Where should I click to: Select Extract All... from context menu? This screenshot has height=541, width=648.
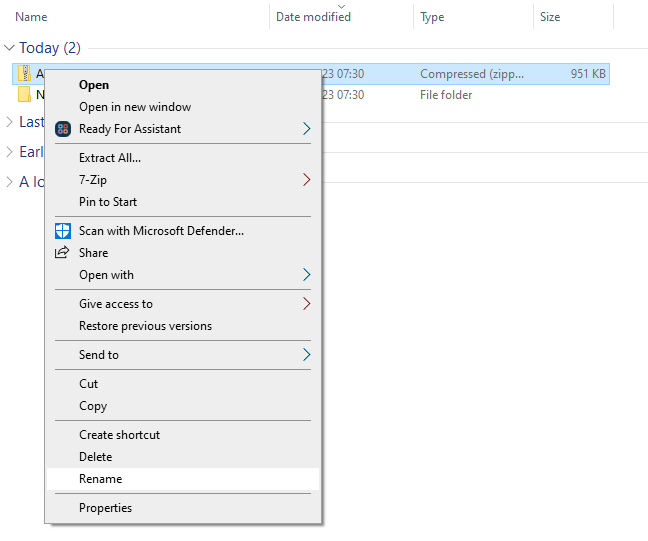pyautogui.click(x=110, y=158)
